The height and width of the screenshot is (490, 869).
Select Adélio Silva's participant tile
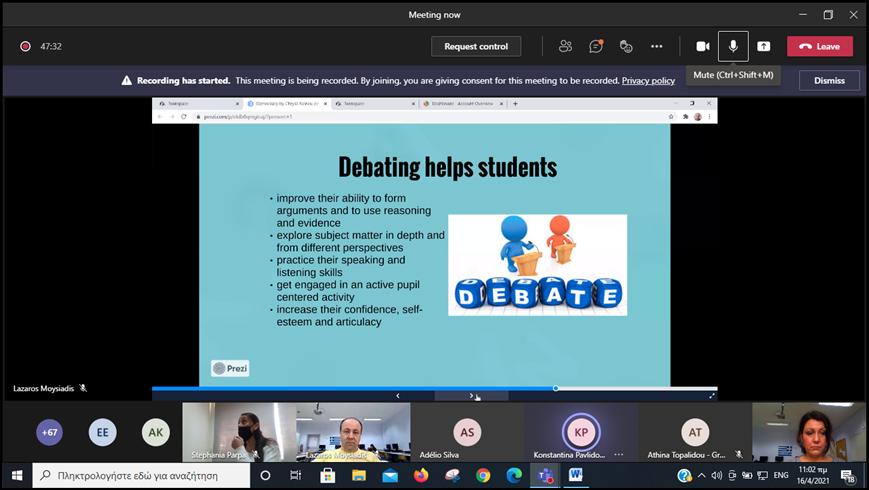pyautogui.click(x=467, y=432)
